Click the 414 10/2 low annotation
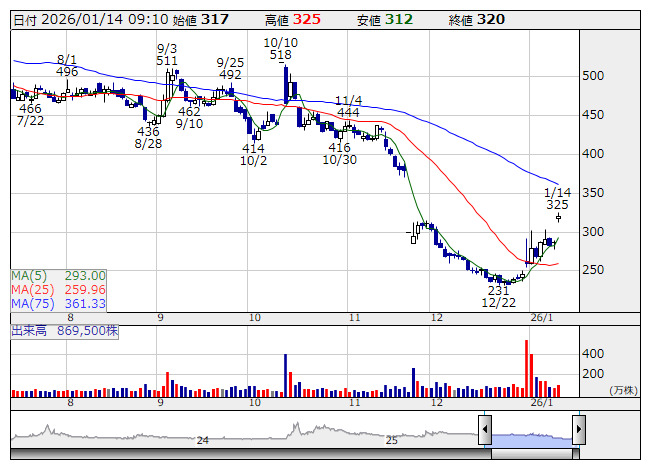 point(254,154)
